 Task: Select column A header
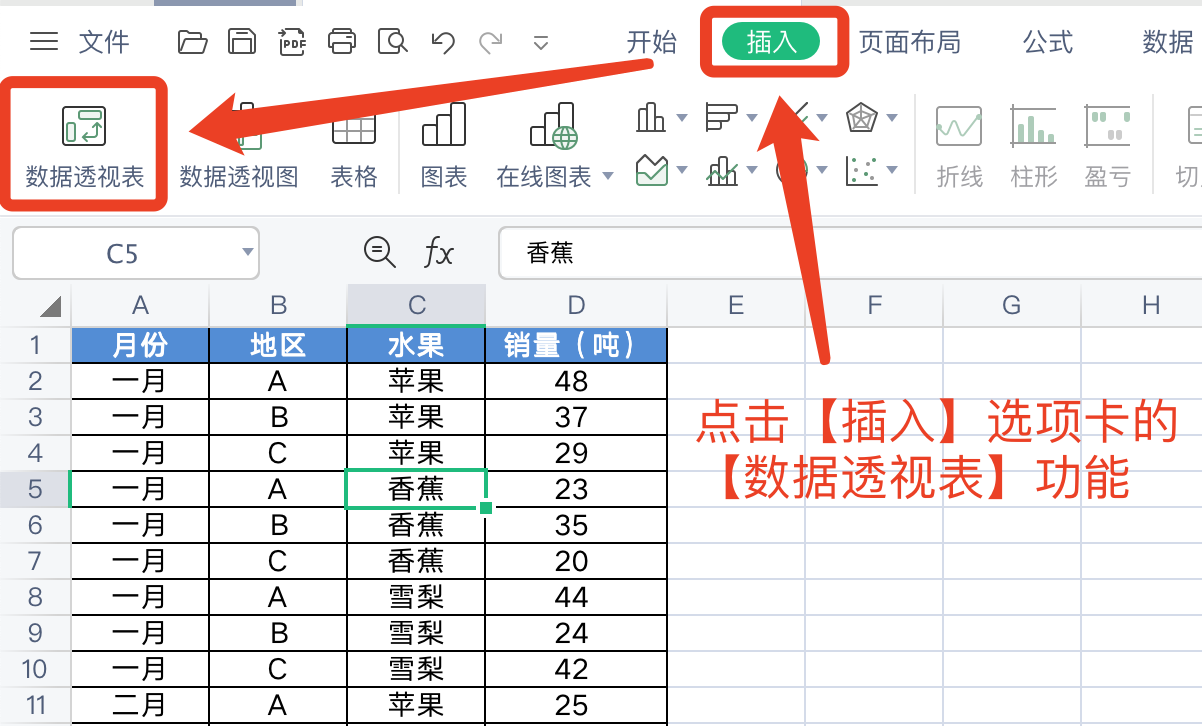(x=140, y=305)
